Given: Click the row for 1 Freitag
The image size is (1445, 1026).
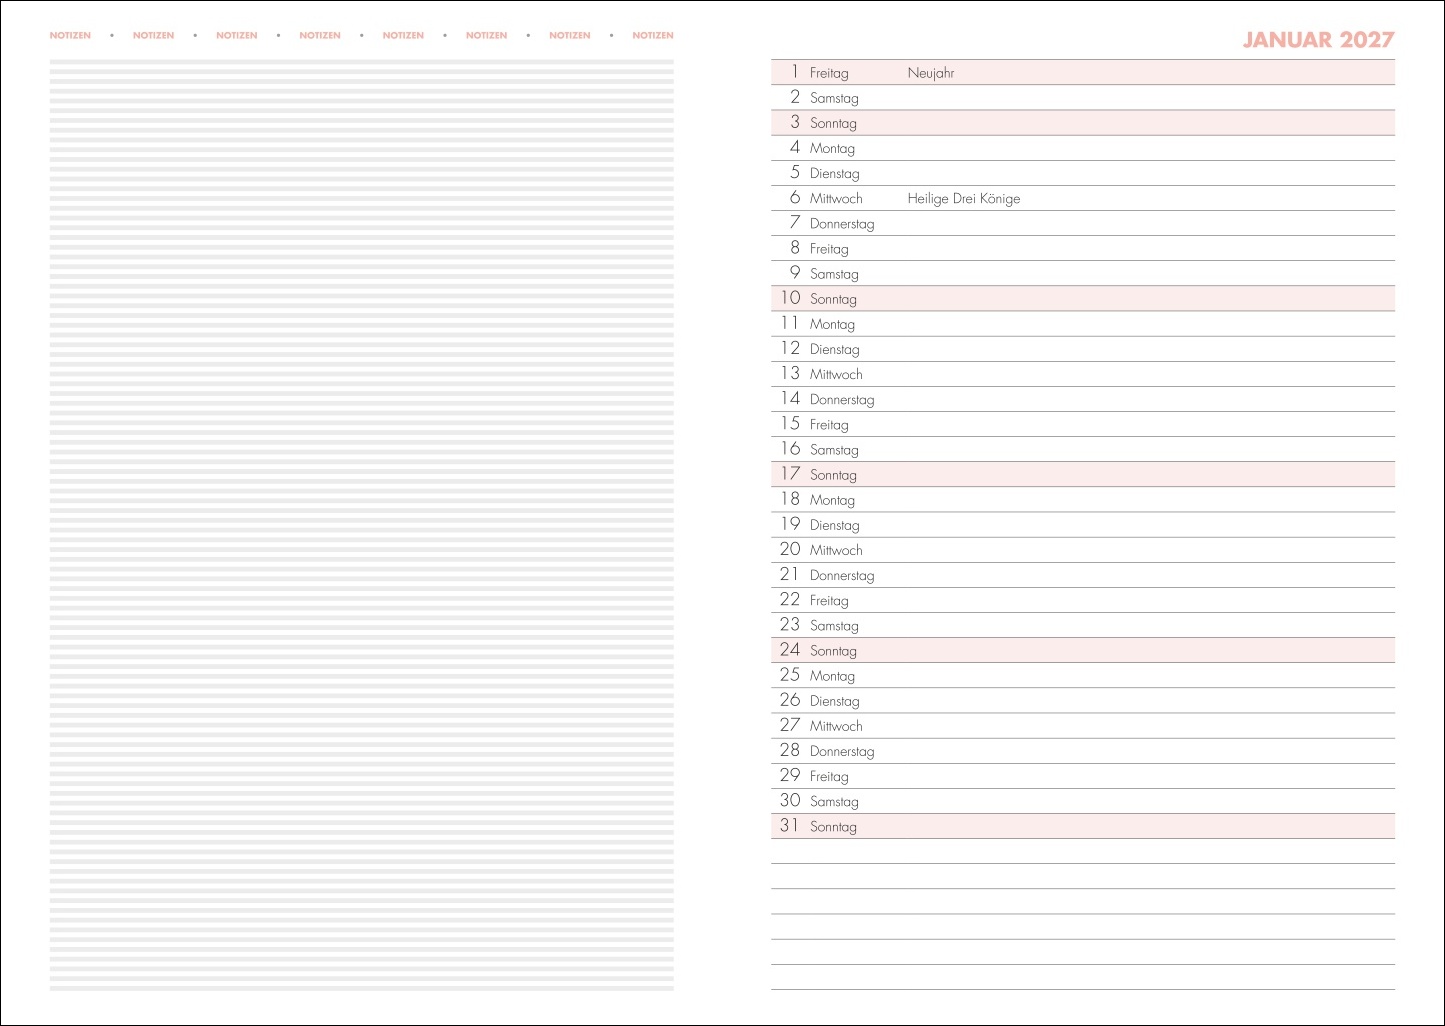Looking at the screenshot, I should 1082,73.
